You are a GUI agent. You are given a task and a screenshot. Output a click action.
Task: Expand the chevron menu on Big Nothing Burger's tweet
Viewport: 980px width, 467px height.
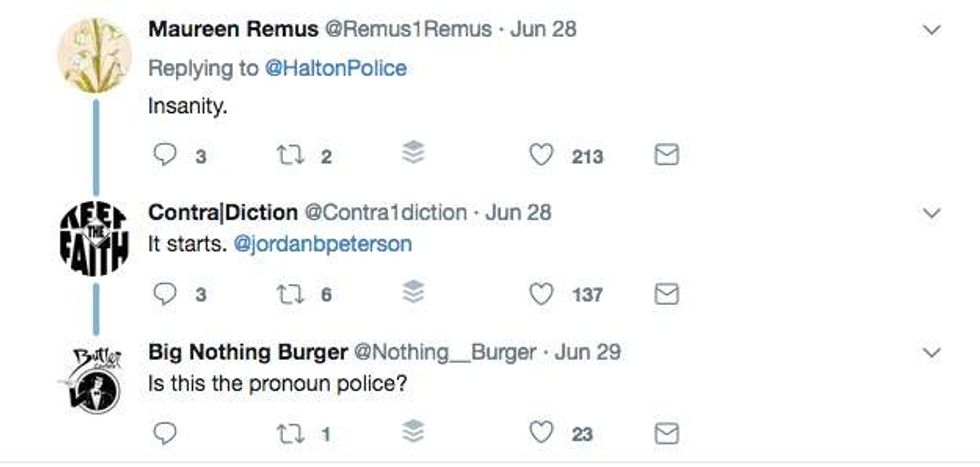coord(931,353)
